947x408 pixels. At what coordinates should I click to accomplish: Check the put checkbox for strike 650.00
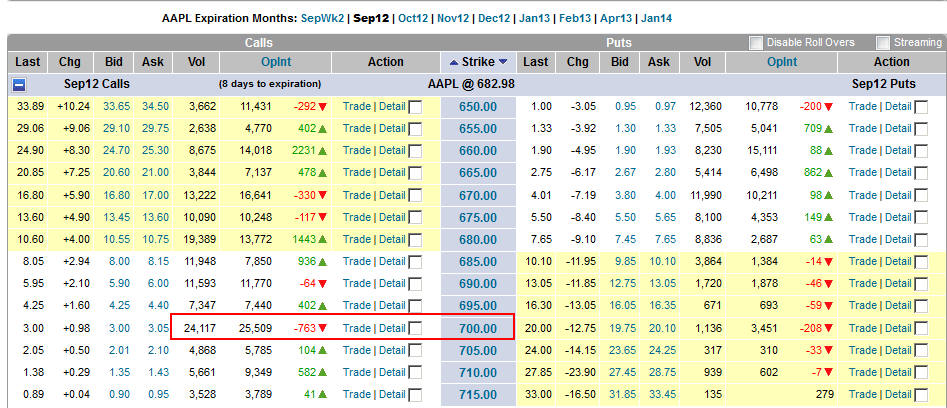point(921,107)
